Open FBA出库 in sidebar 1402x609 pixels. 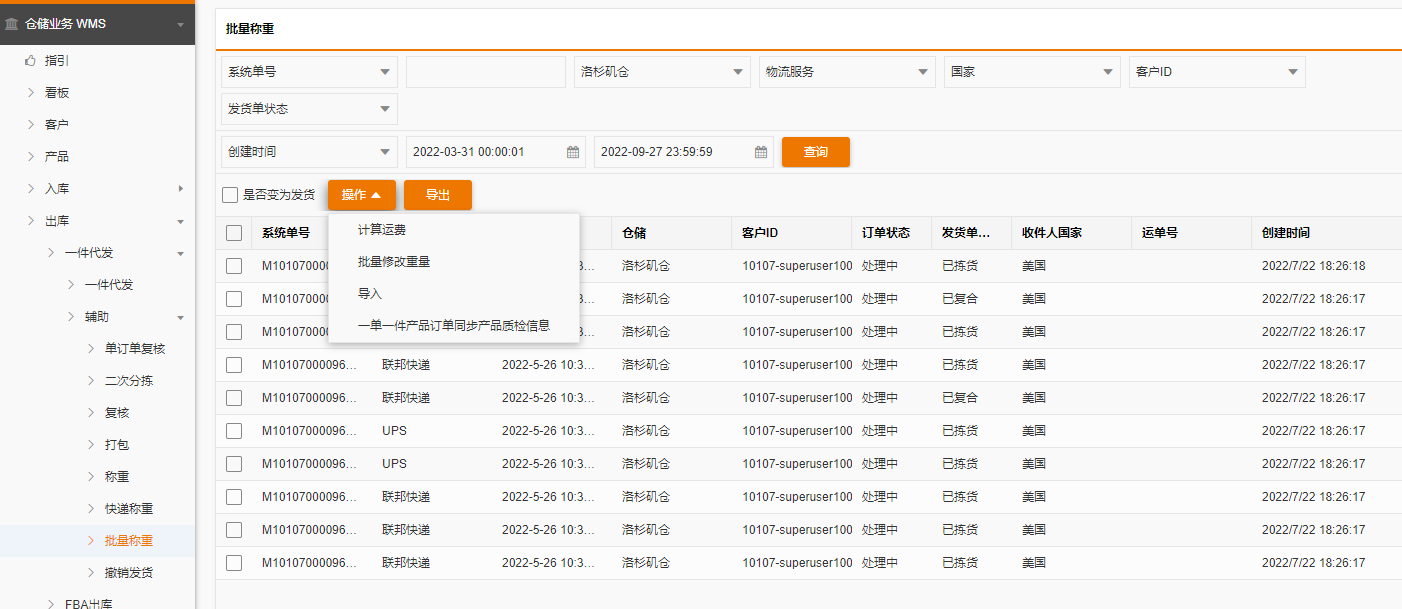point(89,603)
